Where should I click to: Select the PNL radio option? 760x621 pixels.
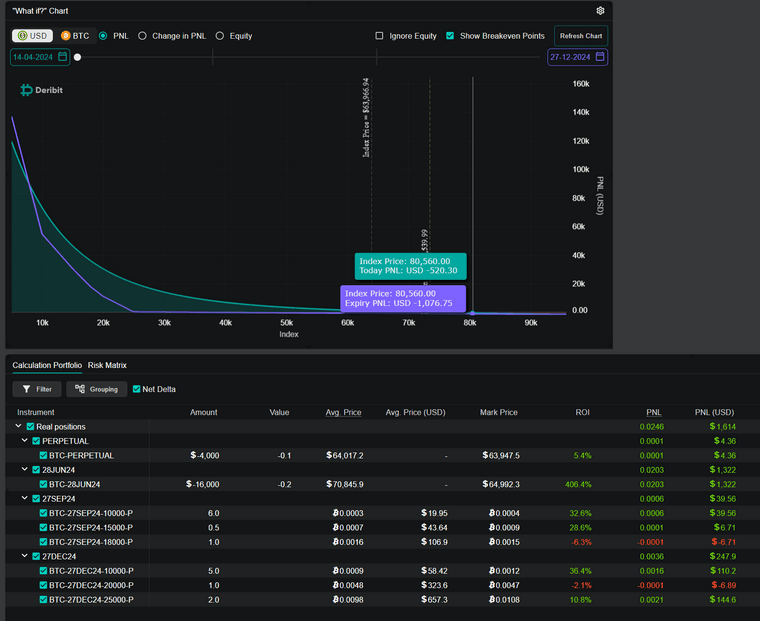pos(103,36)
